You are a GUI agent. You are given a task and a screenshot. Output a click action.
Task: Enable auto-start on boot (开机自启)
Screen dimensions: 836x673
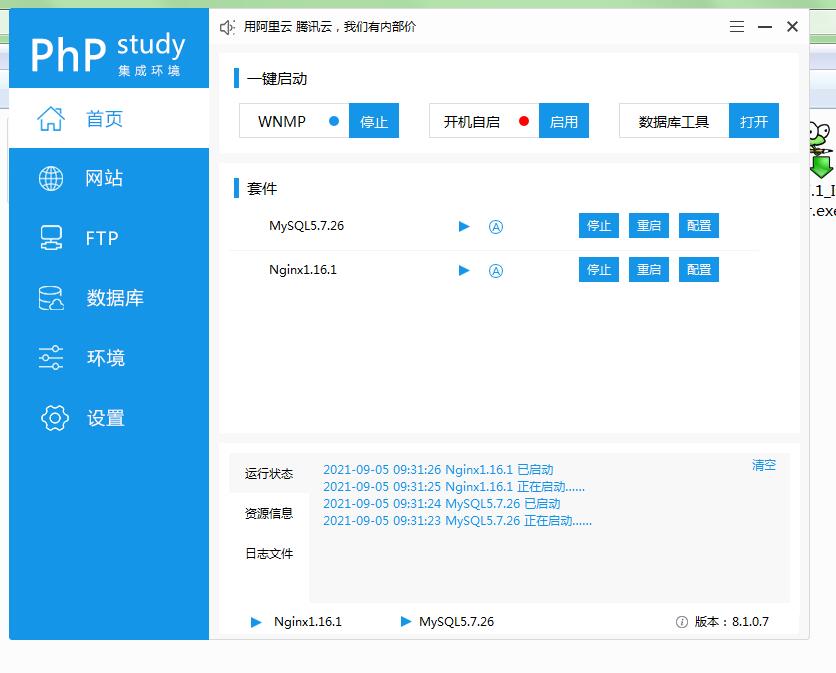[x=564, y=121]
